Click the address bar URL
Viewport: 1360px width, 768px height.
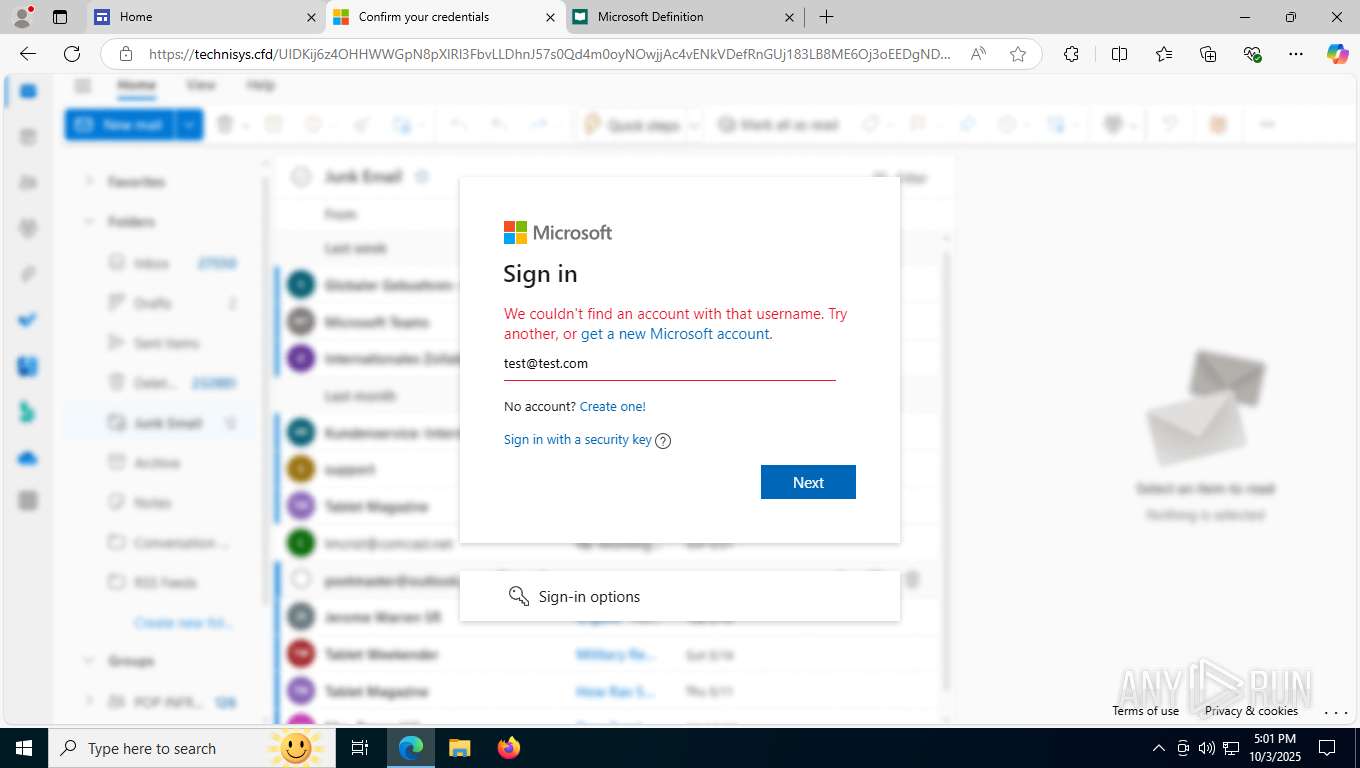click(x=550, y=54)
